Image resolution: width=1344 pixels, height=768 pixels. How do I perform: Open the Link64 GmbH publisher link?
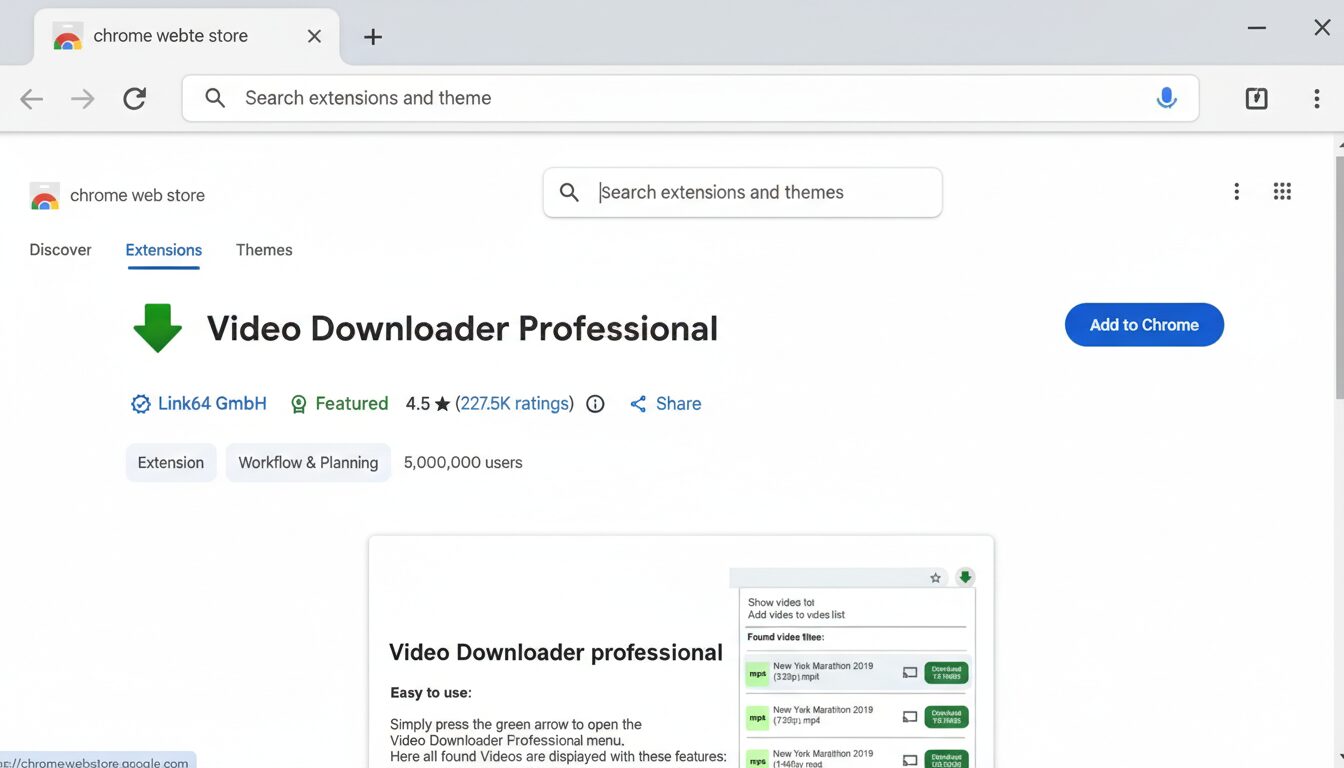pos(212,404)
